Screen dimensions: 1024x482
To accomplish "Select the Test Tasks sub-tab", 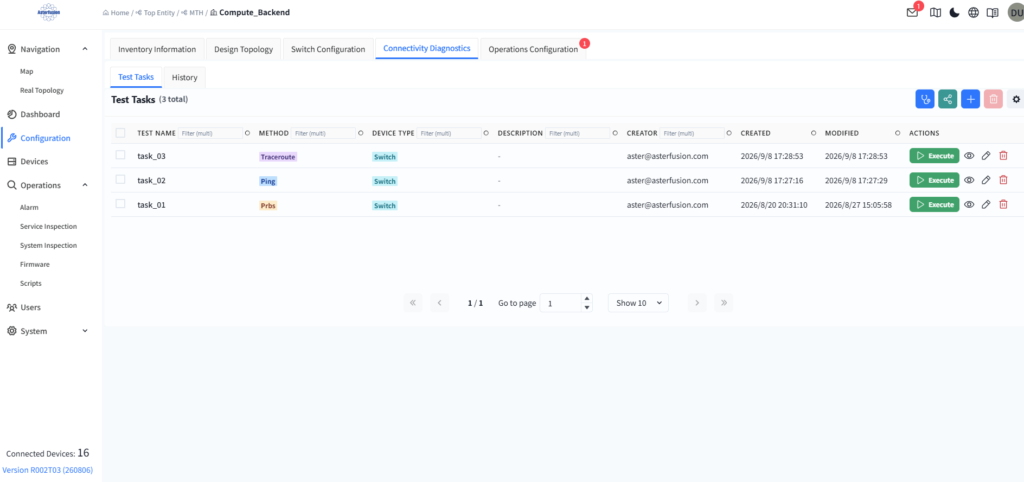I will coord(136,77).
